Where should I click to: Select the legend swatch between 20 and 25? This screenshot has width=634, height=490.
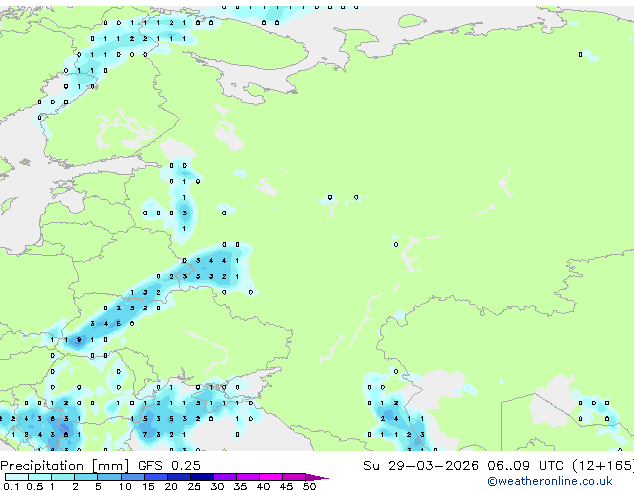point(178,477)
